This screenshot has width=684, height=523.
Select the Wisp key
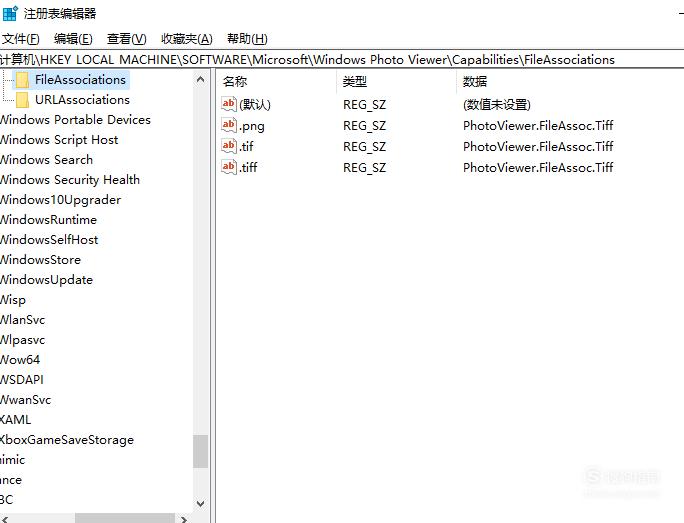pos(13,300)
